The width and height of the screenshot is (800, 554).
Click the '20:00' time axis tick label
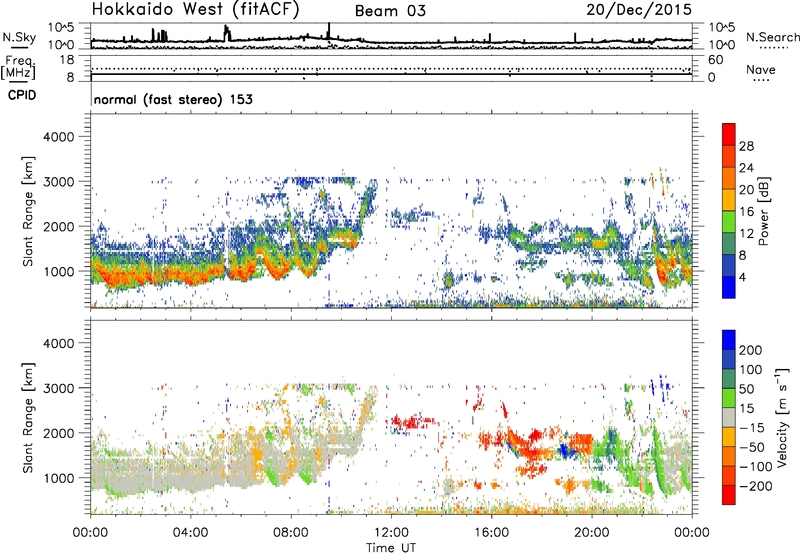click(x=592, y=533)
